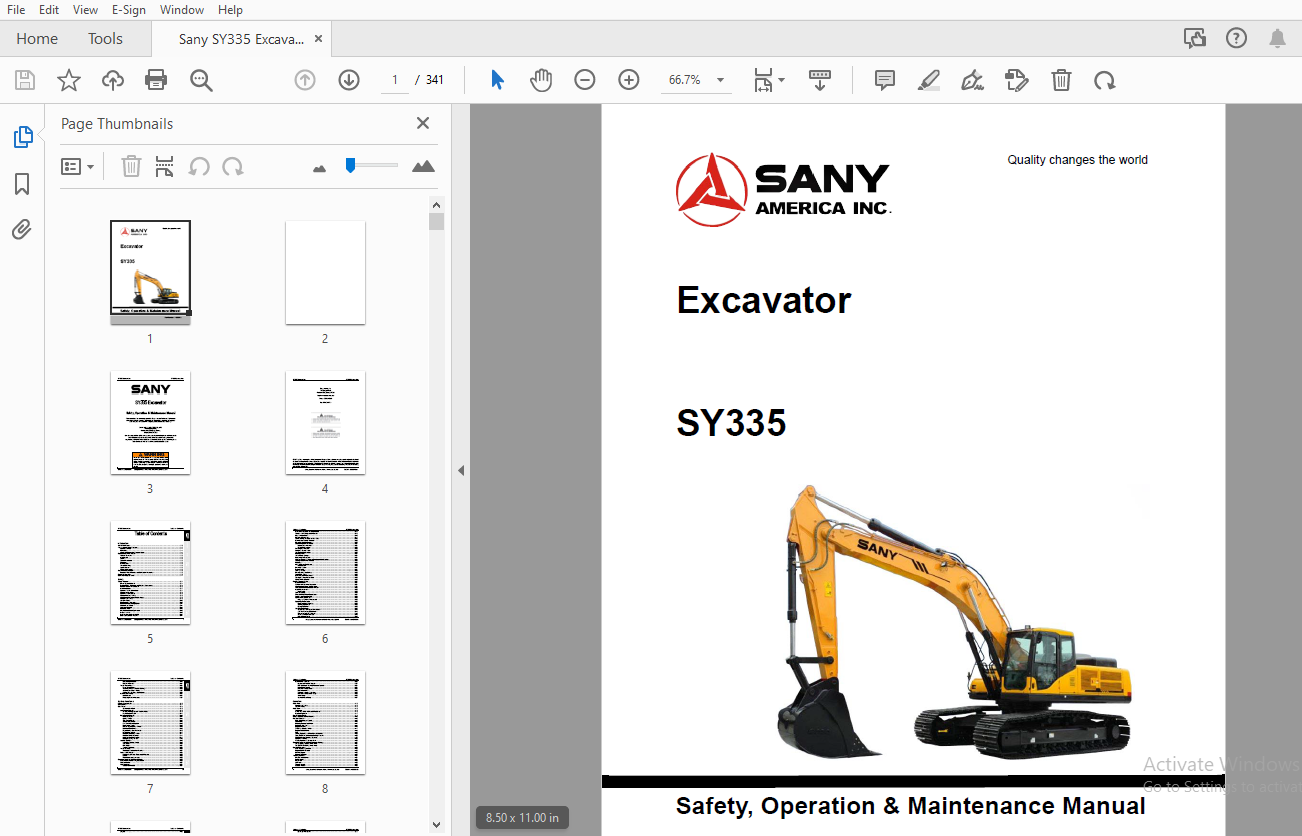The image size is (1302, 836).
Task: Switch to the Home tab
Action: (37, 38)
